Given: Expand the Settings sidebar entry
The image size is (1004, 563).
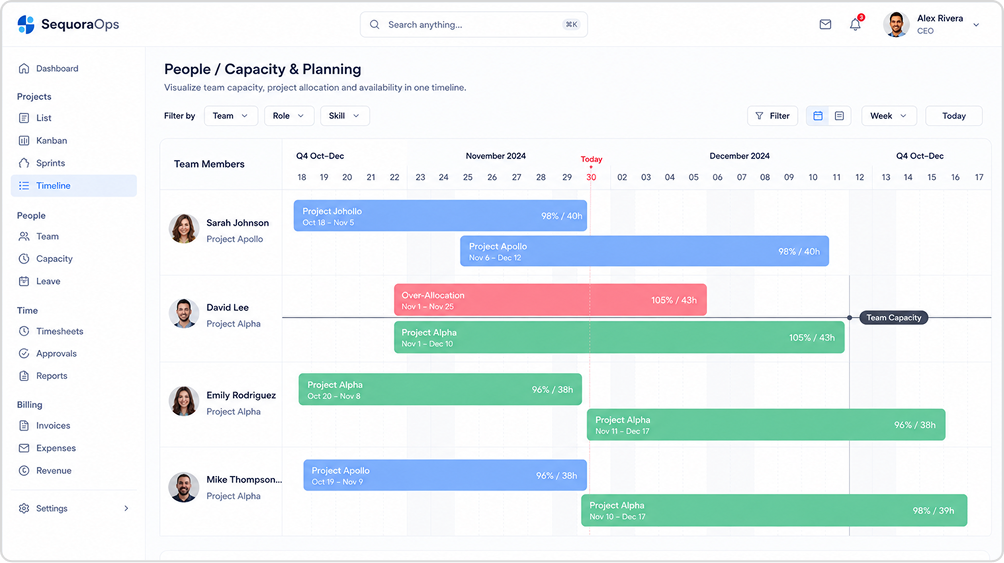Looking at the screenshot, I should point(74,509).
